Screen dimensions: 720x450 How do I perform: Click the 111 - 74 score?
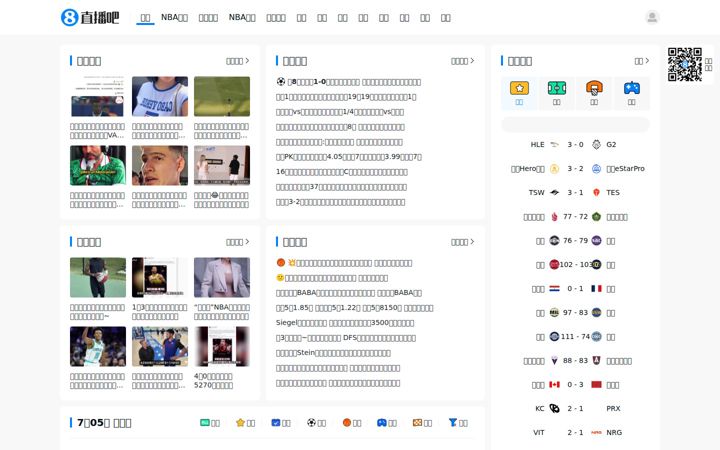(x=575, y=337)
